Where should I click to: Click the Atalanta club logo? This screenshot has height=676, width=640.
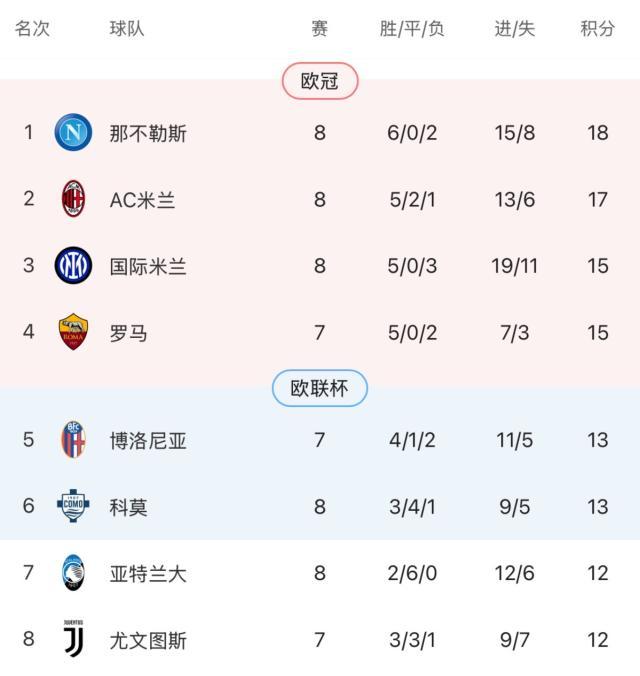pyautogui.click(x=73, y=573)
